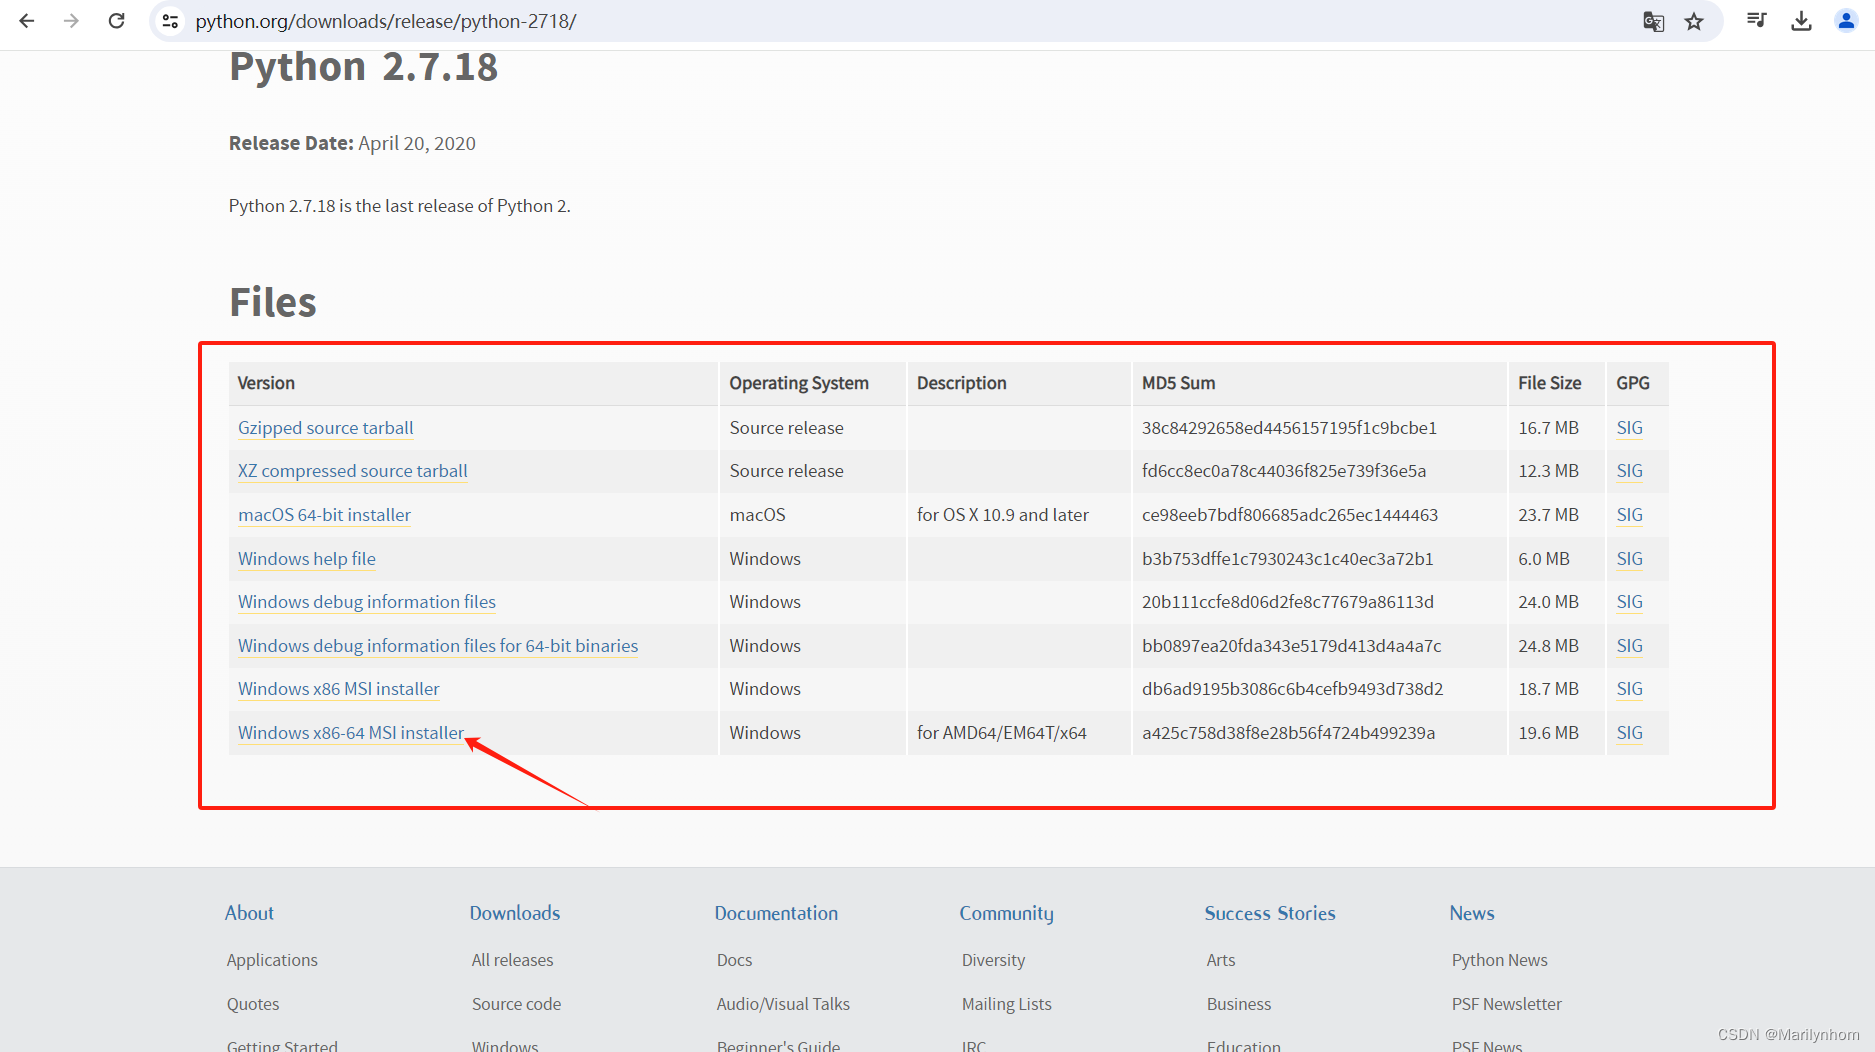Screen dimensions: 1875x1052
Task: Open PSF Newsletter in the footer
Action: pyautogui.click(x=1506, y=1004)
